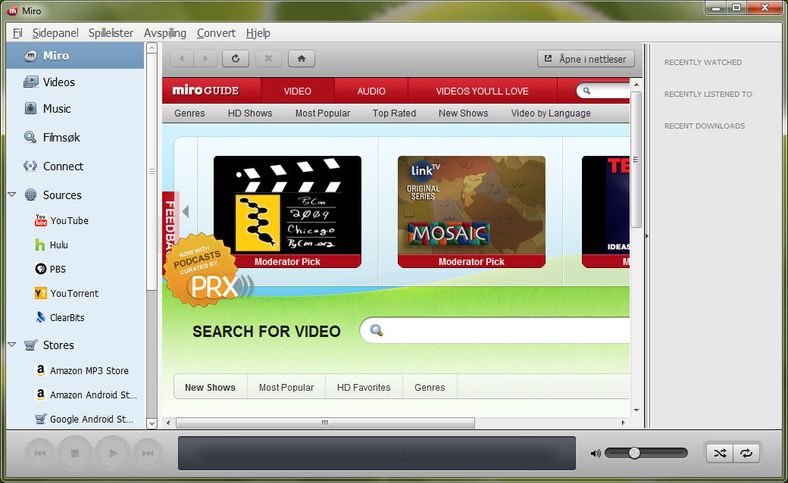Collapse the Sources tree section
Viewport: 788px width, 483px height.
[x=12, y=195]
